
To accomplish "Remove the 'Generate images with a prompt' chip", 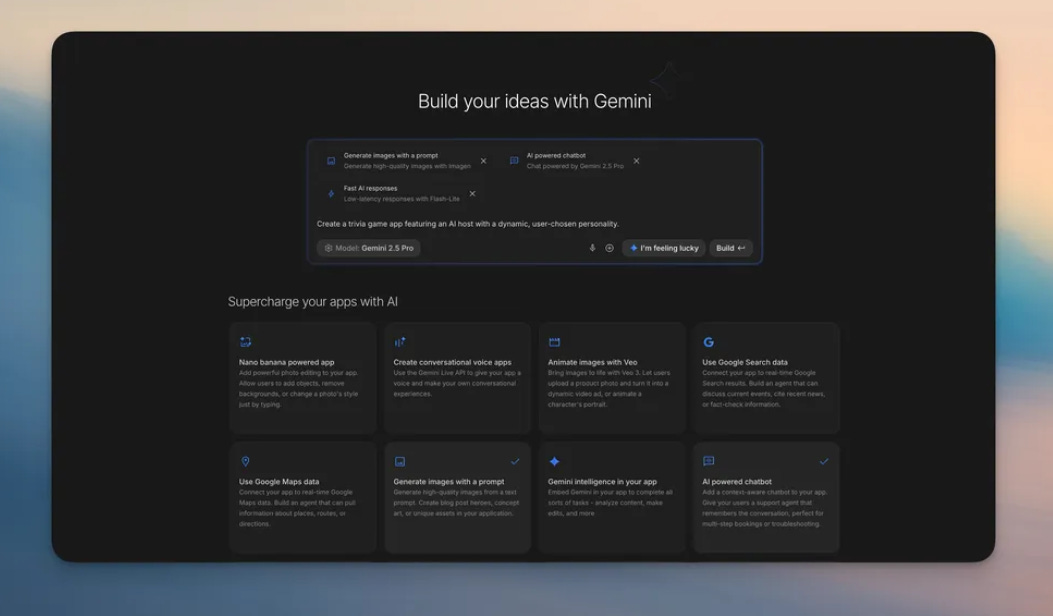I will [484, 161].
